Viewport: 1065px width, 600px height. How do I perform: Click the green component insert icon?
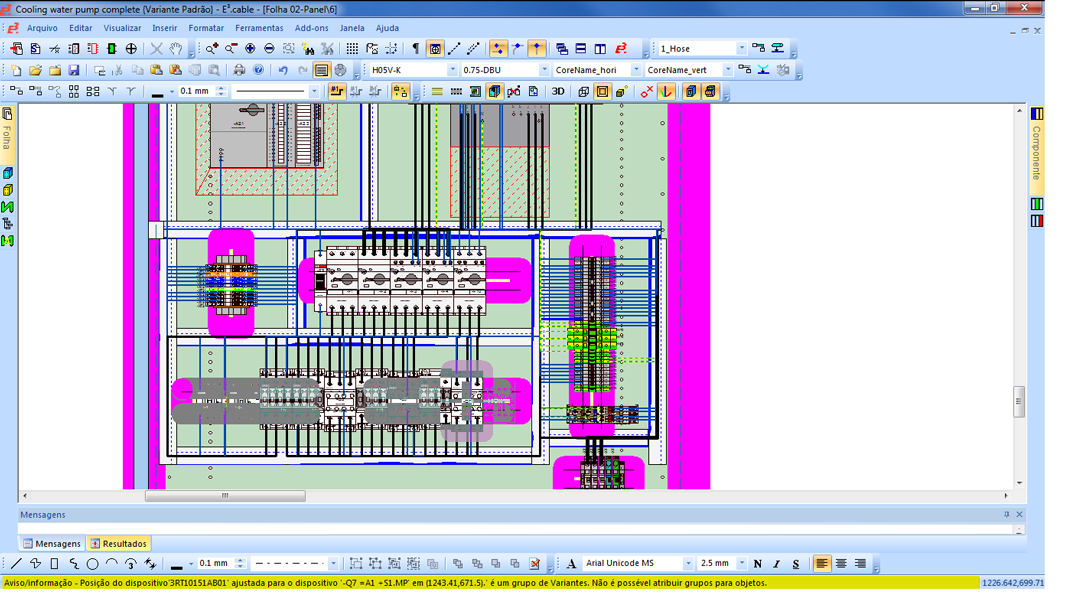(112, 48)
